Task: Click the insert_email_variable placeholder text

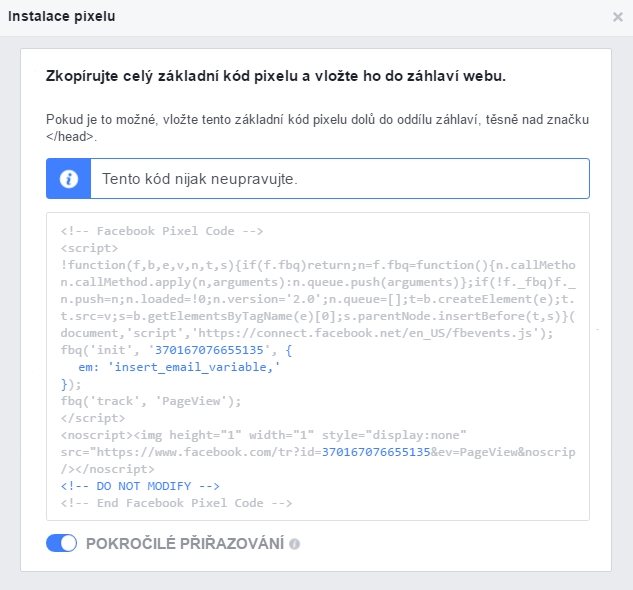Action: tap(194, 367)
